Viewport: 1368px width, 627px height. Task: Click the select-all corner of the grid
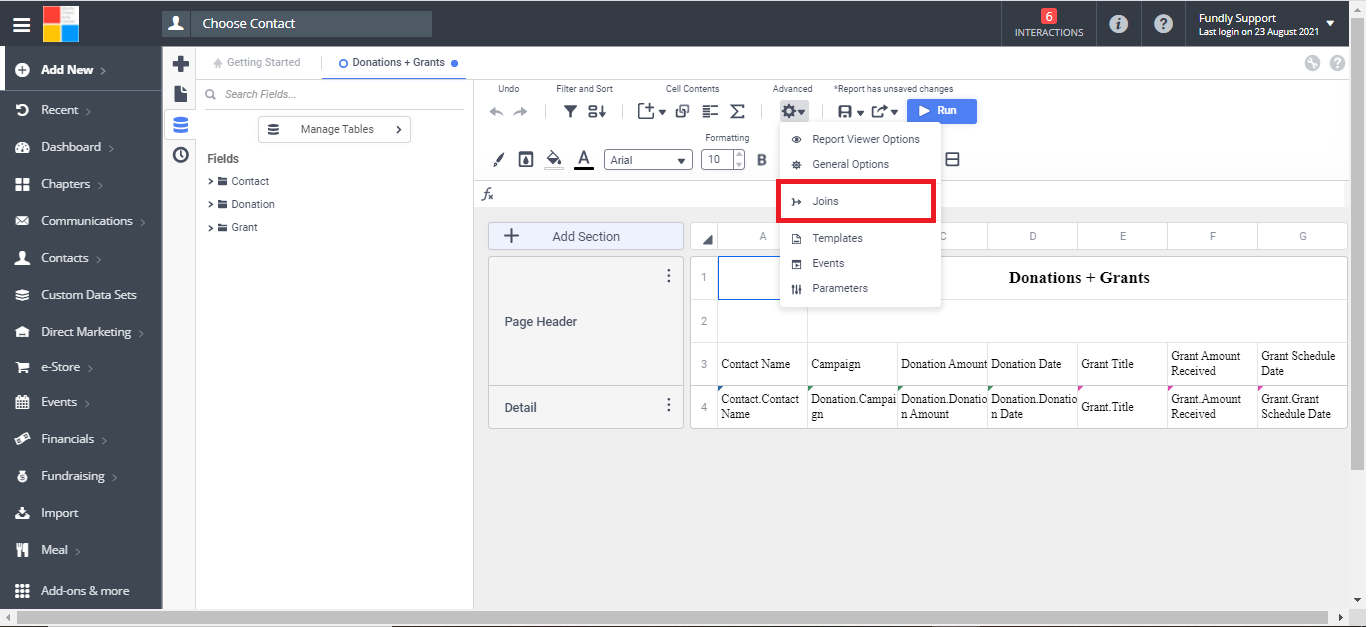704,236
